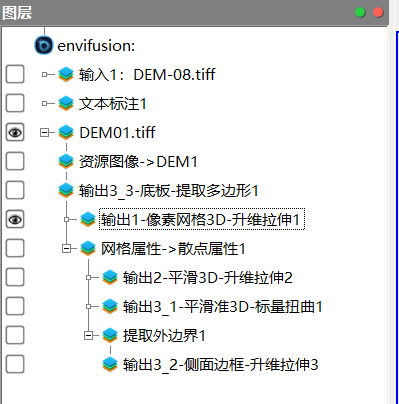The height and width of the screenshot is (404, 399).
Task: Expand the 输入1: DEM-08.tiff node
Action: (x=44, y=75)
